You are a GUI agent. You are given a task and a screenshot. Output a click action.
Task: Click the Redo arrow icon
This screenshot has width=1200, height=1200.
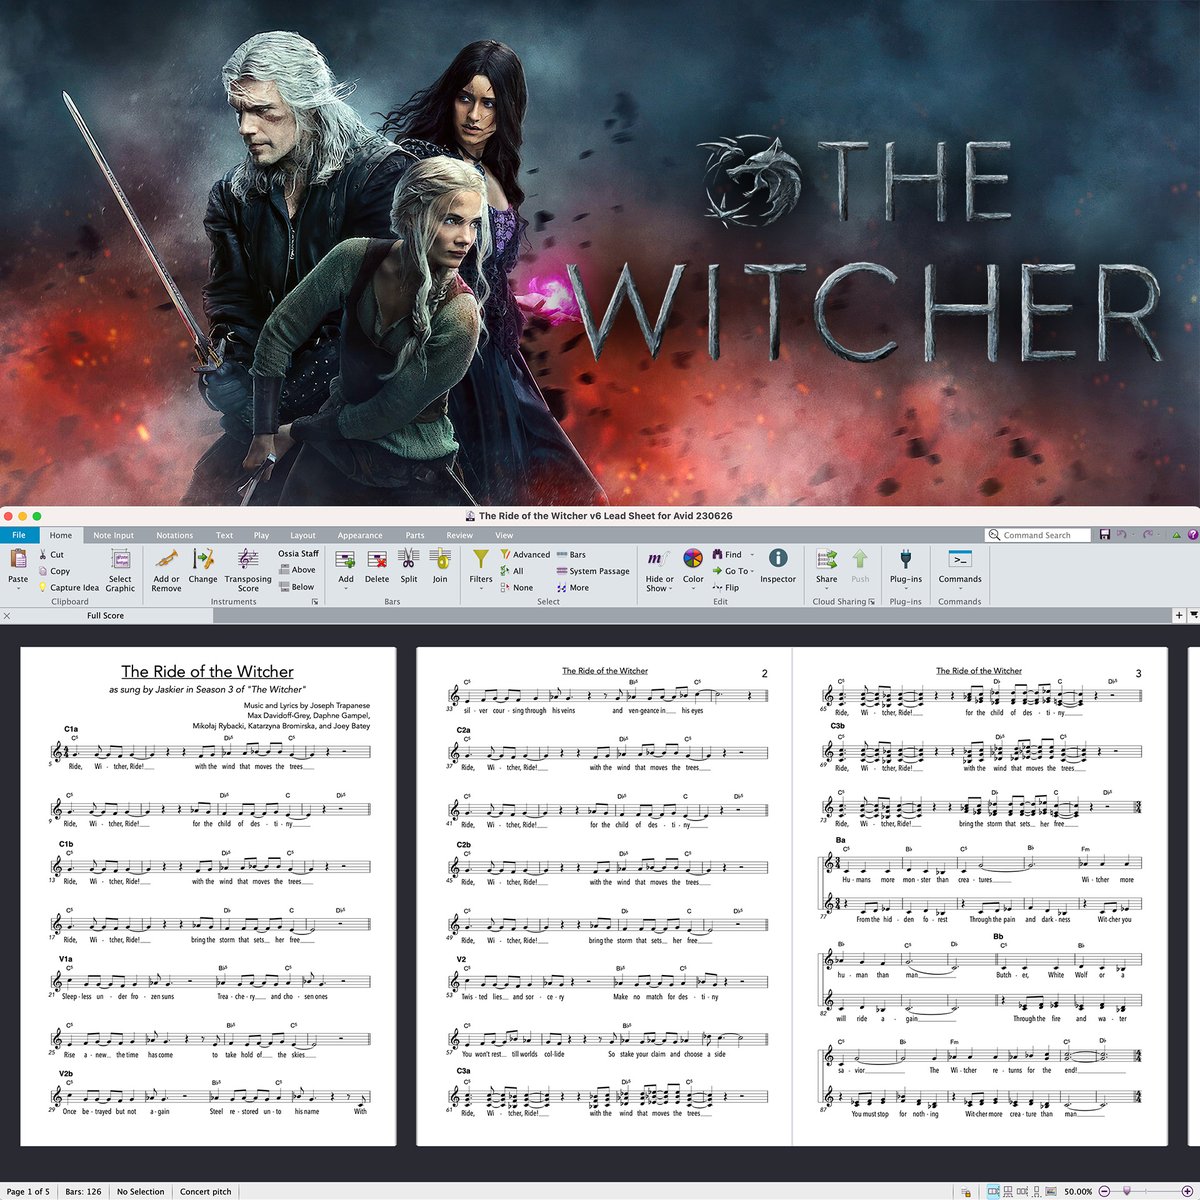(1148, 535)
